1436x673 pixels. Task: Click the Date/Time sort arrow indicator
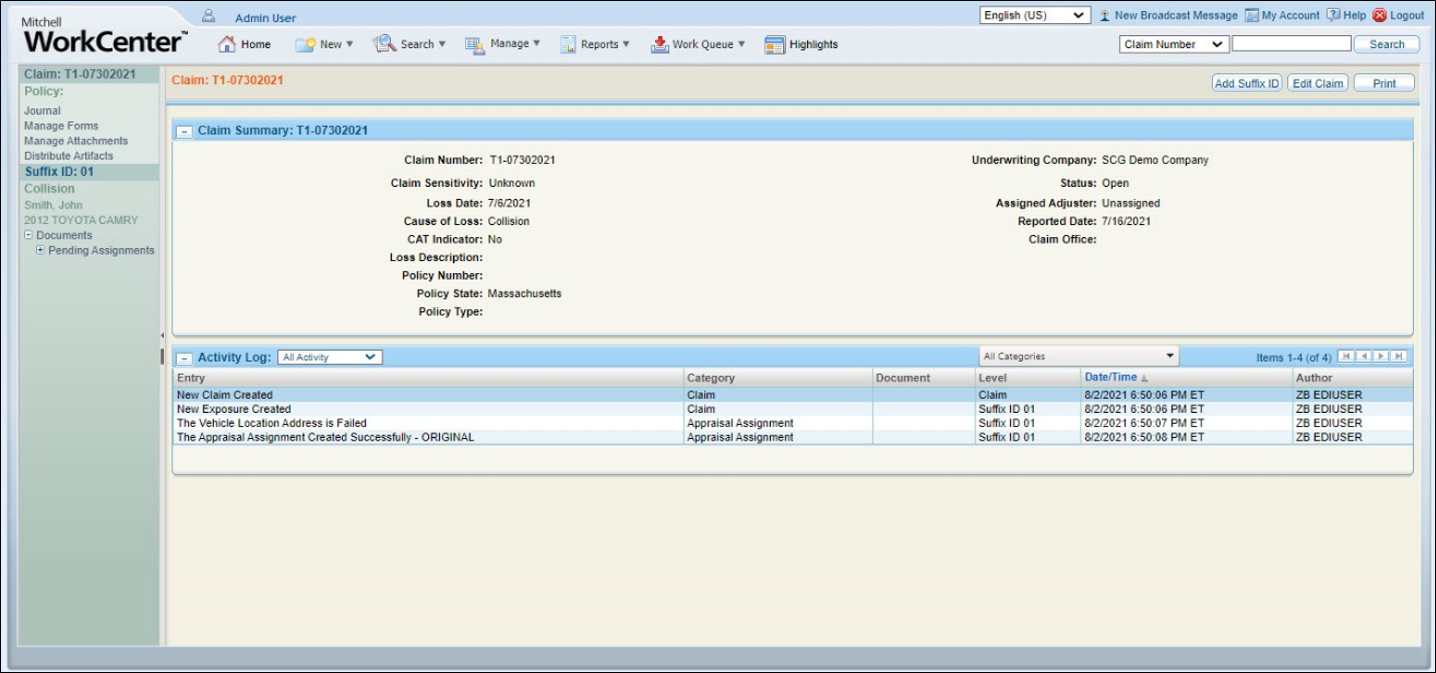[1144, 379]
